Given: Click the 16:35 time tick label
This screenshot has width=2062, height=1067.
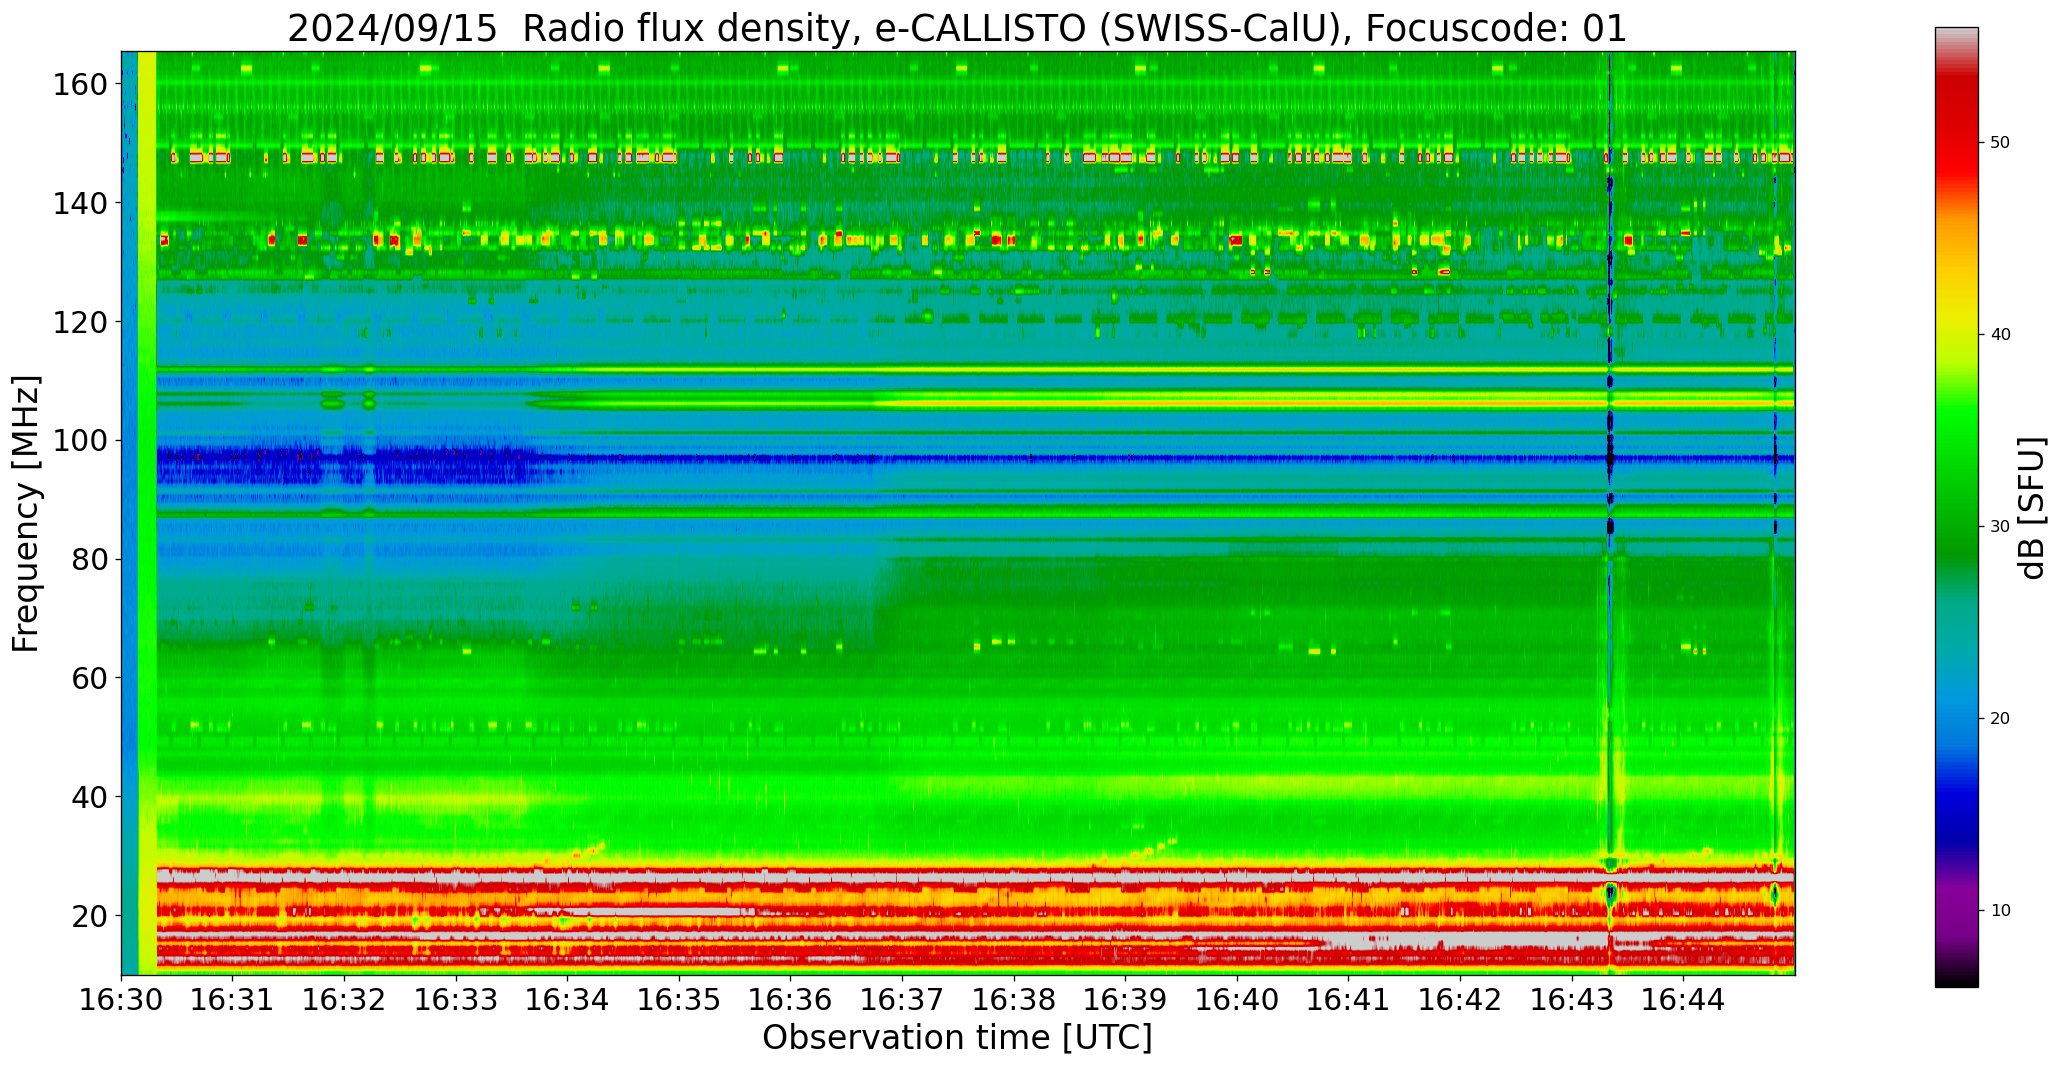Looking at the screenshot, I should (679, 999).
